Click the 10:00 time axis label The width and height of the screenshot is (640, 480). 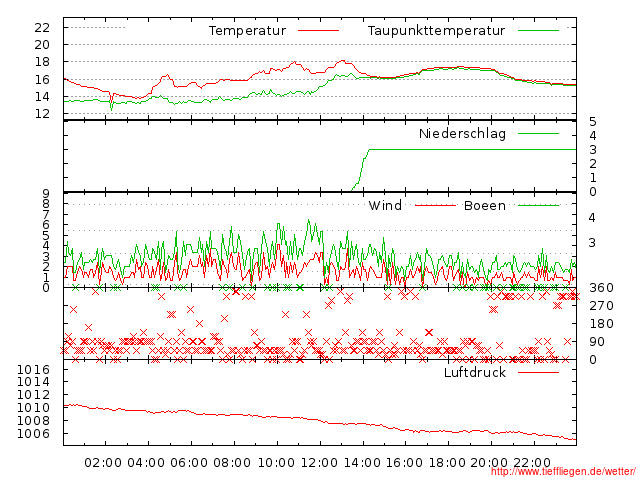276,463
